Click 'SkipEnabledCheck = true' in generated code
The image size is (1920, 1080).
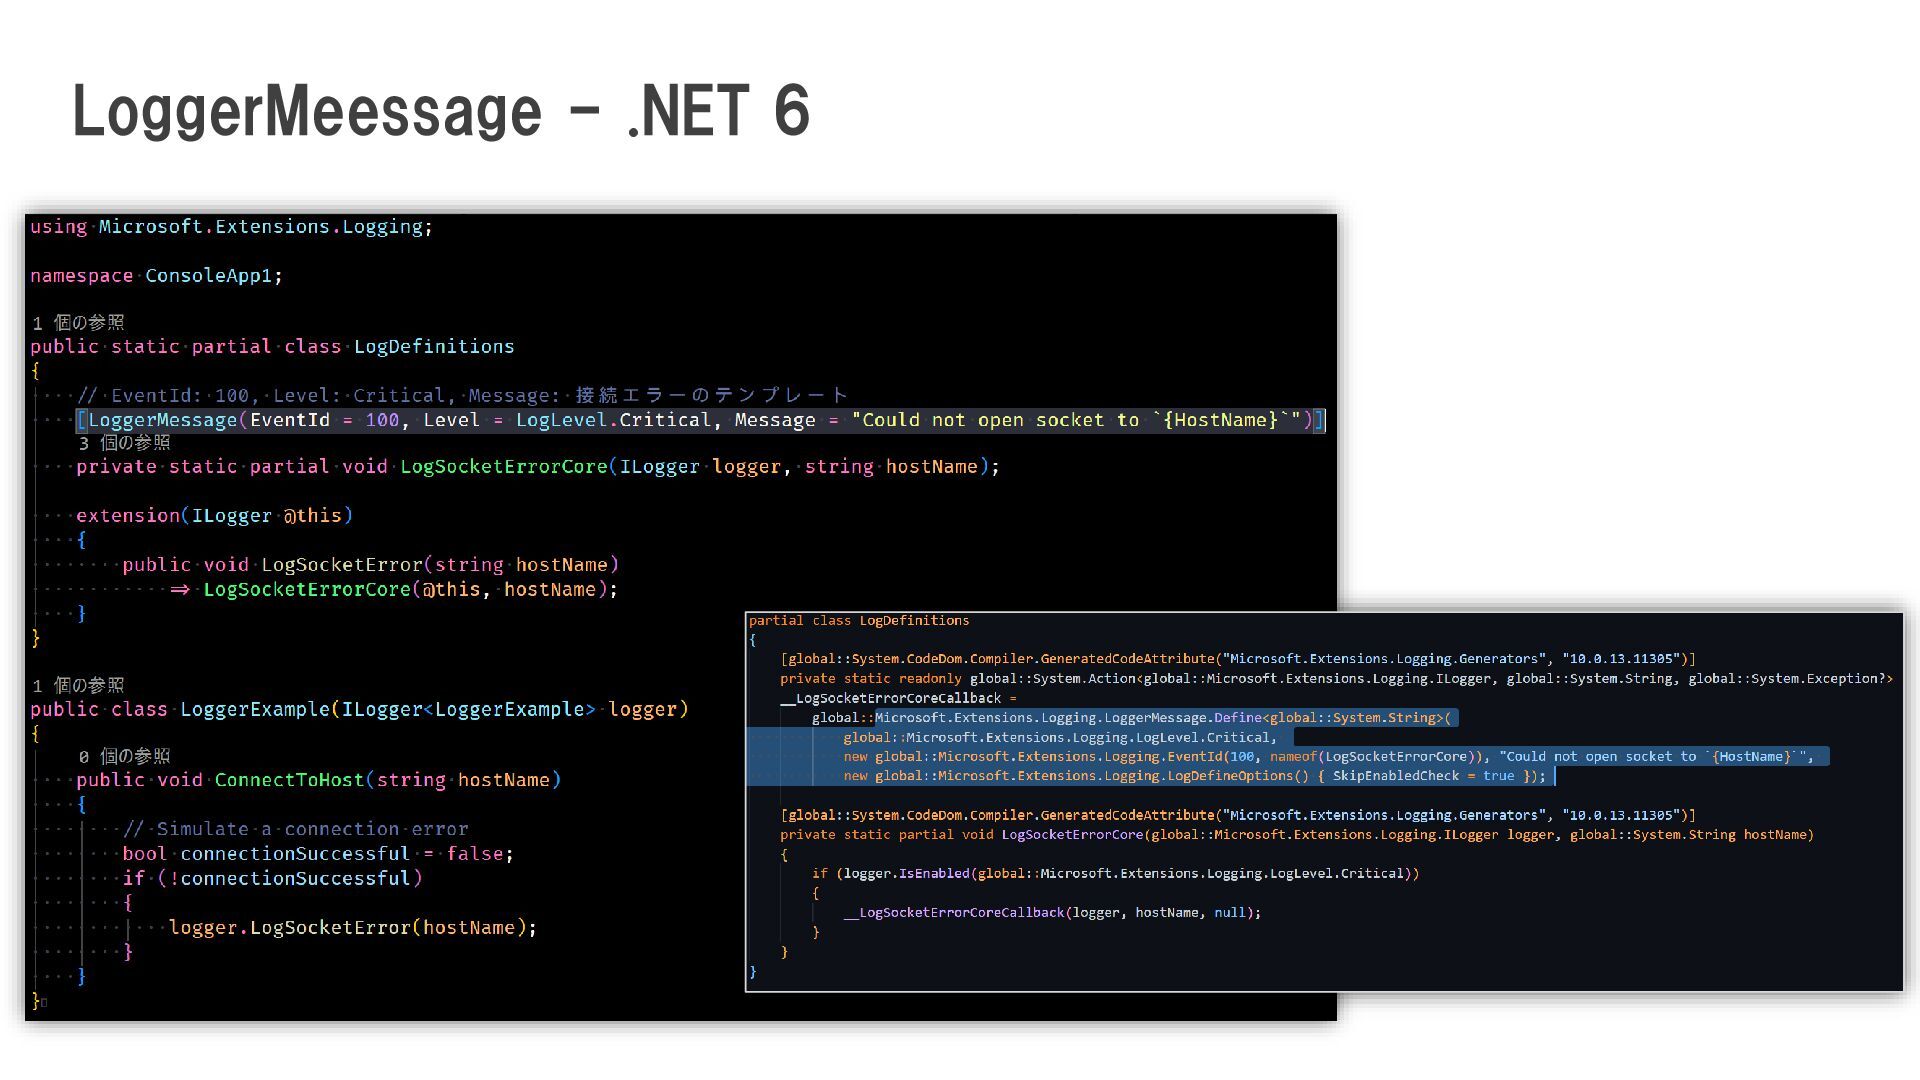(x=1422, y=776)
